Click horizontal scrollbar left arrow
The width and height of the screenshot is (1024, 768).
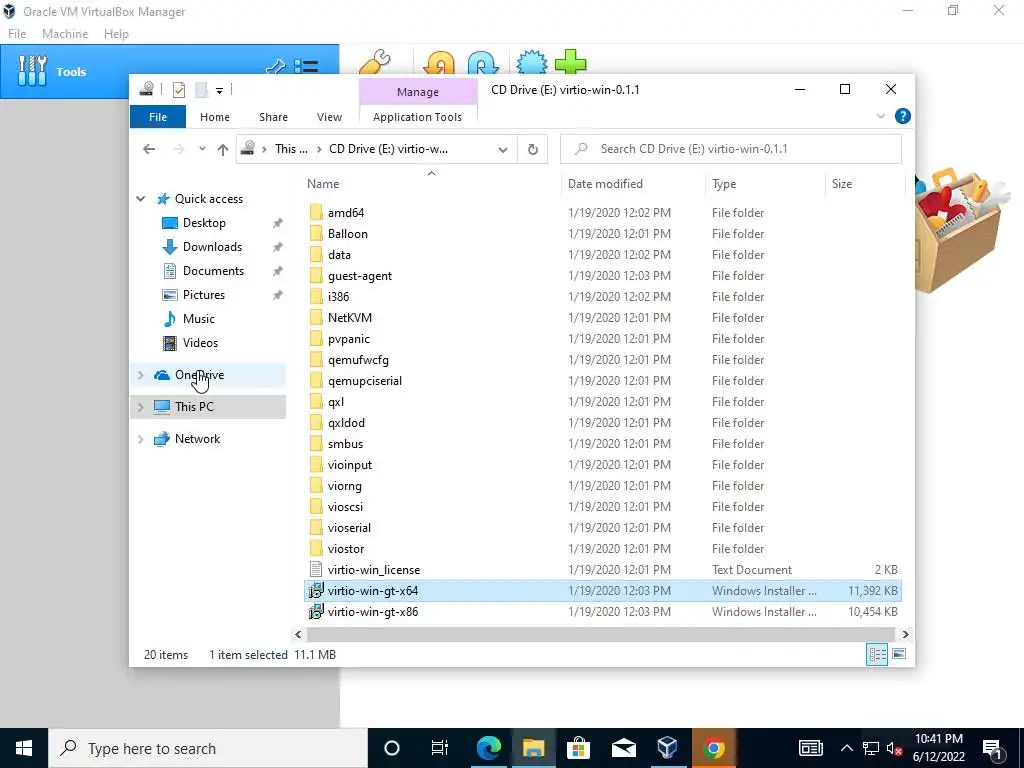298,634
